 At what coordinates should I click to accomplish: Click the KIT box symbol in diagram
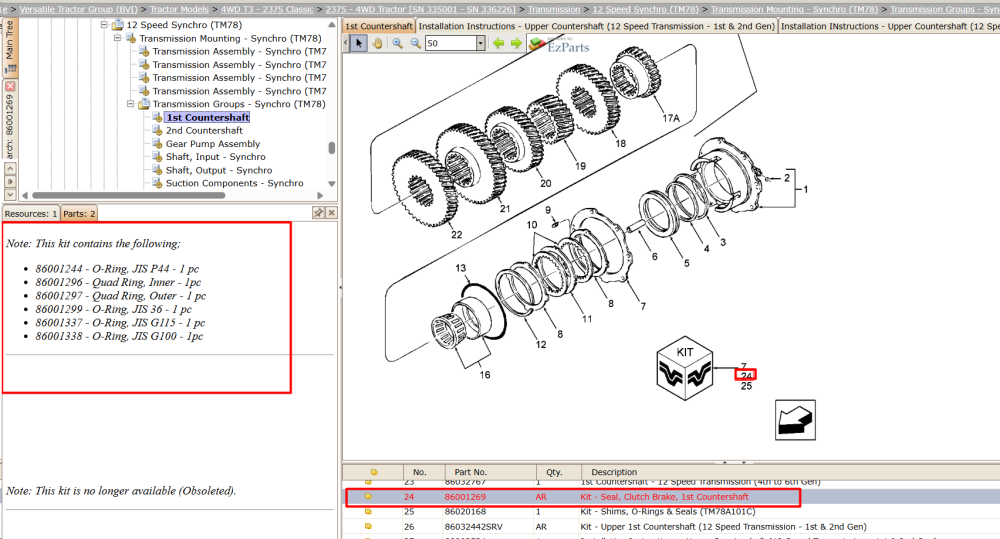[x=685, y=368]
